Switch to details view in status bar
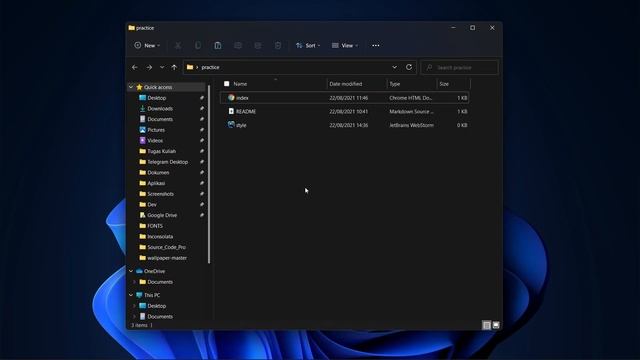The height and width of the screenshot is (360, 640). pos(486,325)
